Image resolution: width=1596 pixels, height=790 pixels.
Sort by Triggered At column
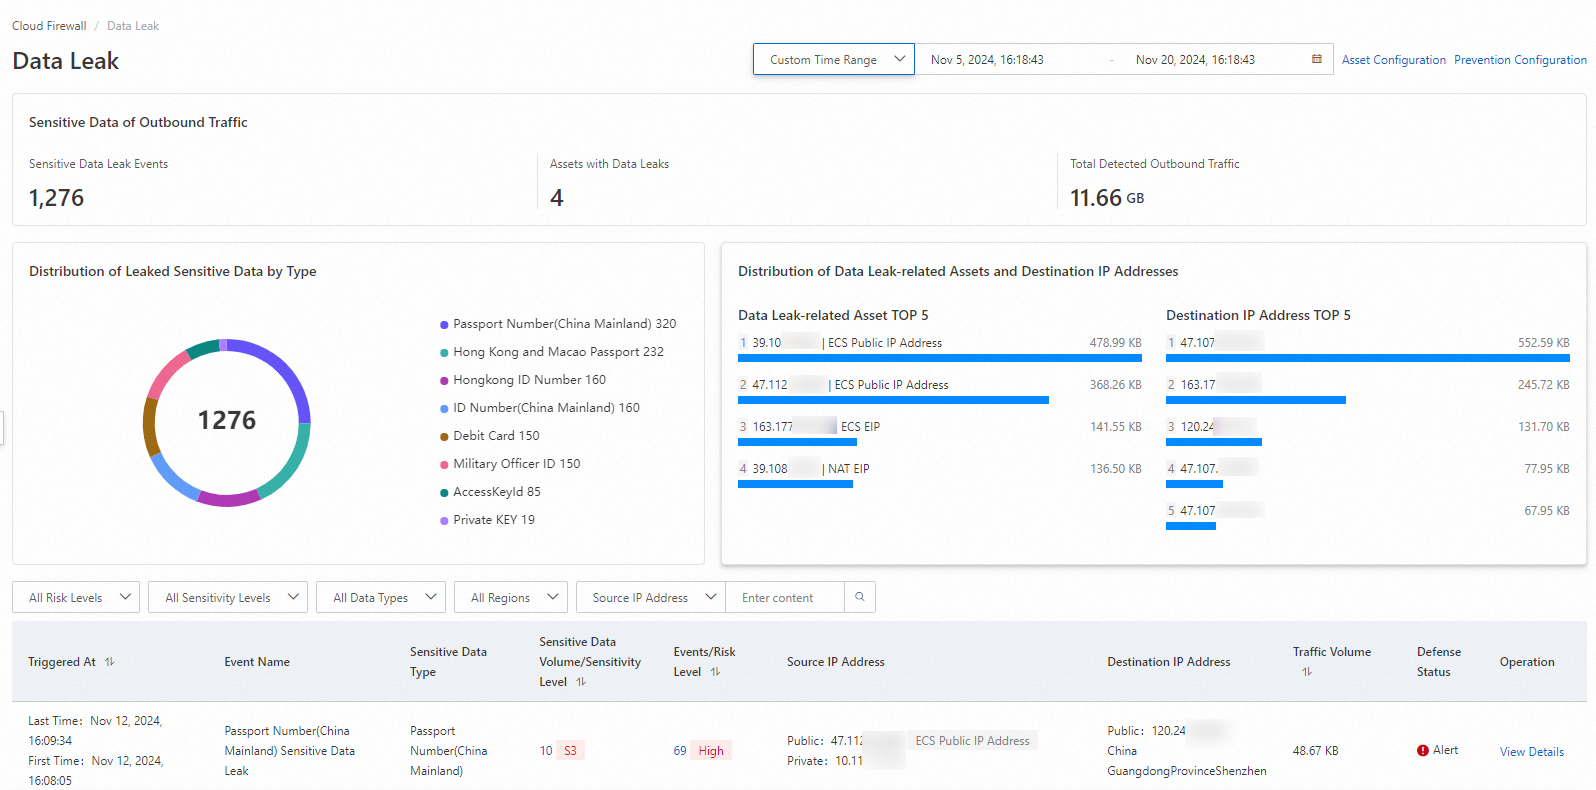tap(110, 662)
